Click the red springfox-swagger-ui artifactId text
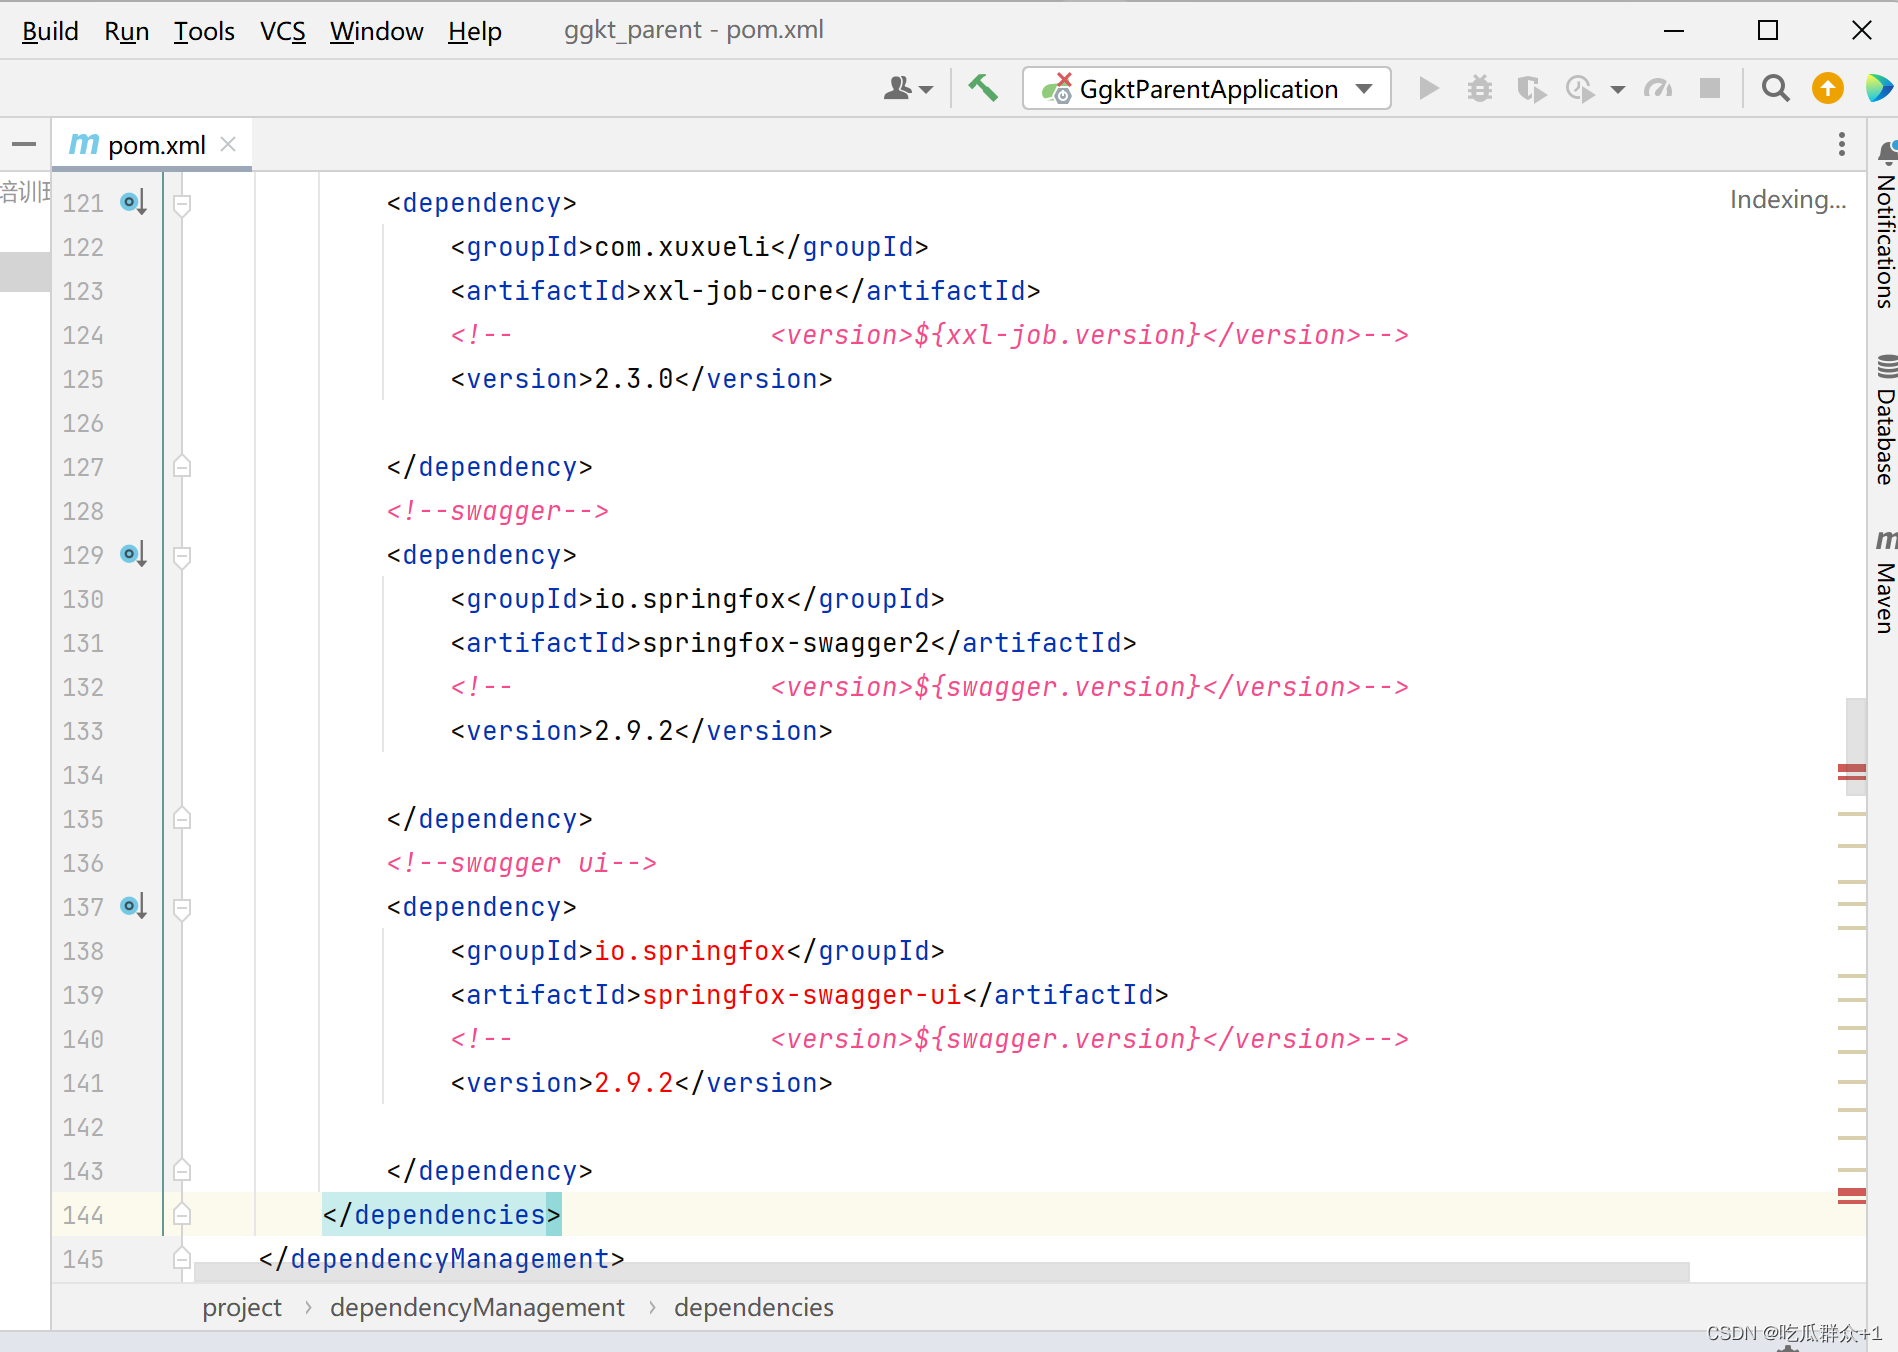The height and width of the screenshot is (1352, 1898). 802,995
